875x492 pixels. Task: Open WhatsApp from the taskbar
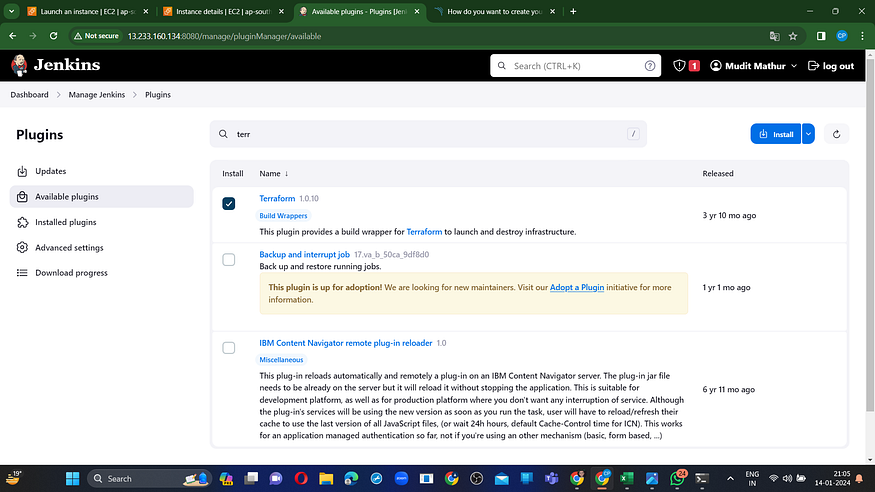click(x=677, y=479)
